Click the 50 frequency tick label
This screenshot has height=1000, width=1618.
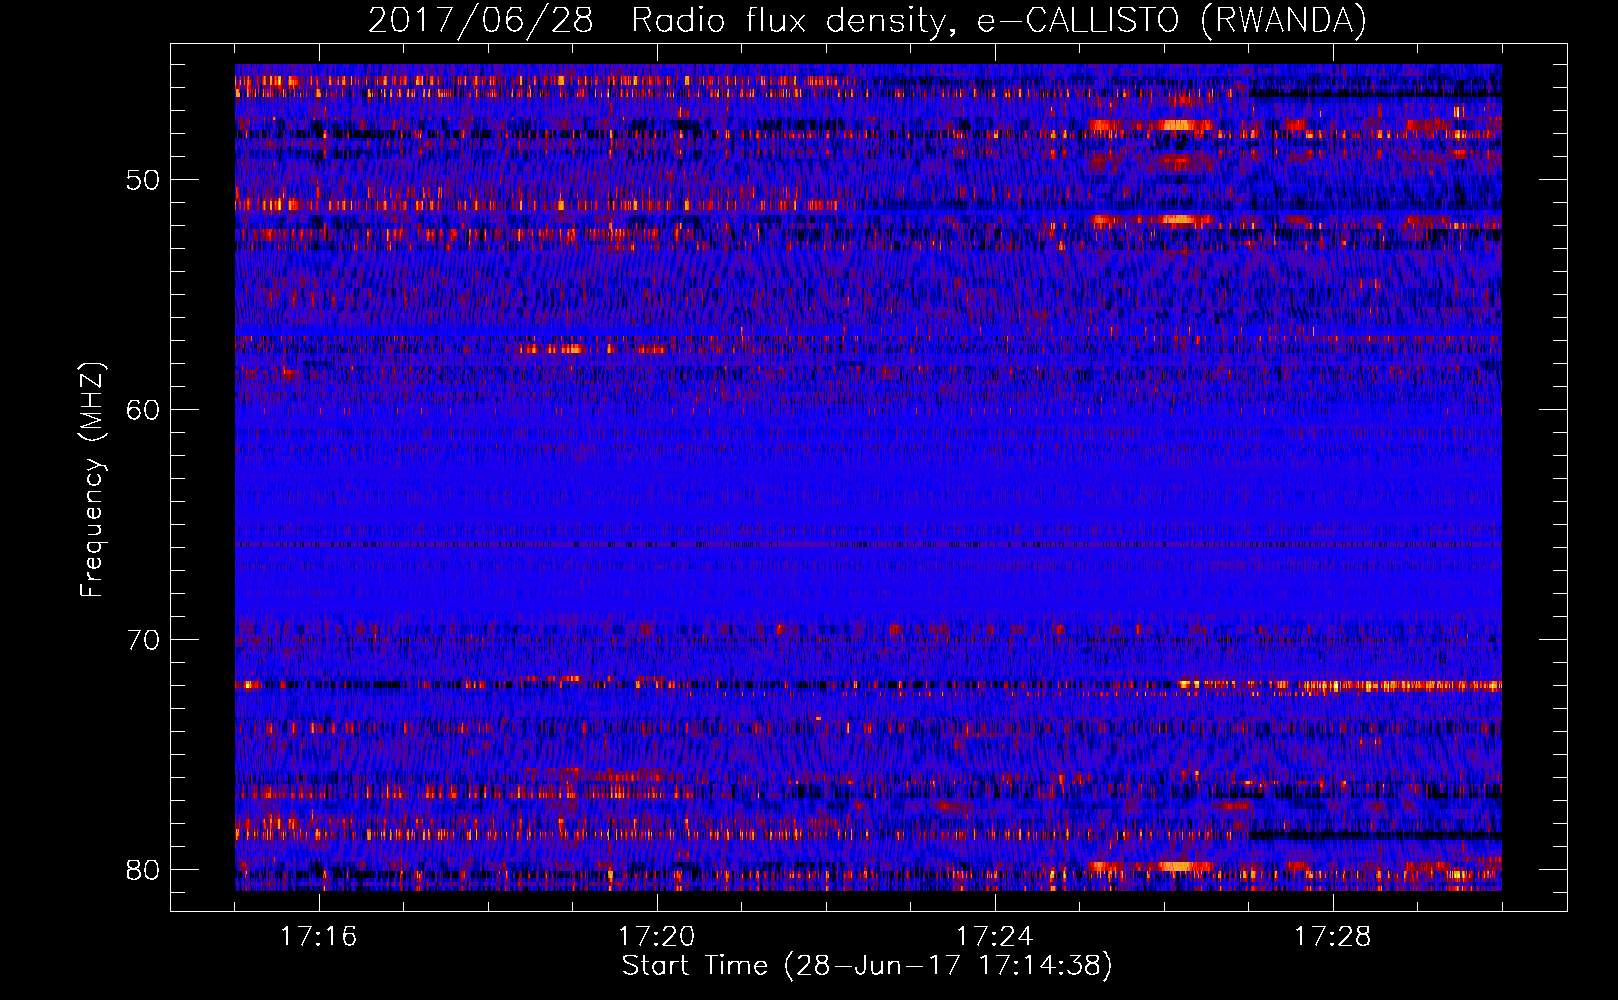[x=144, y=180]
